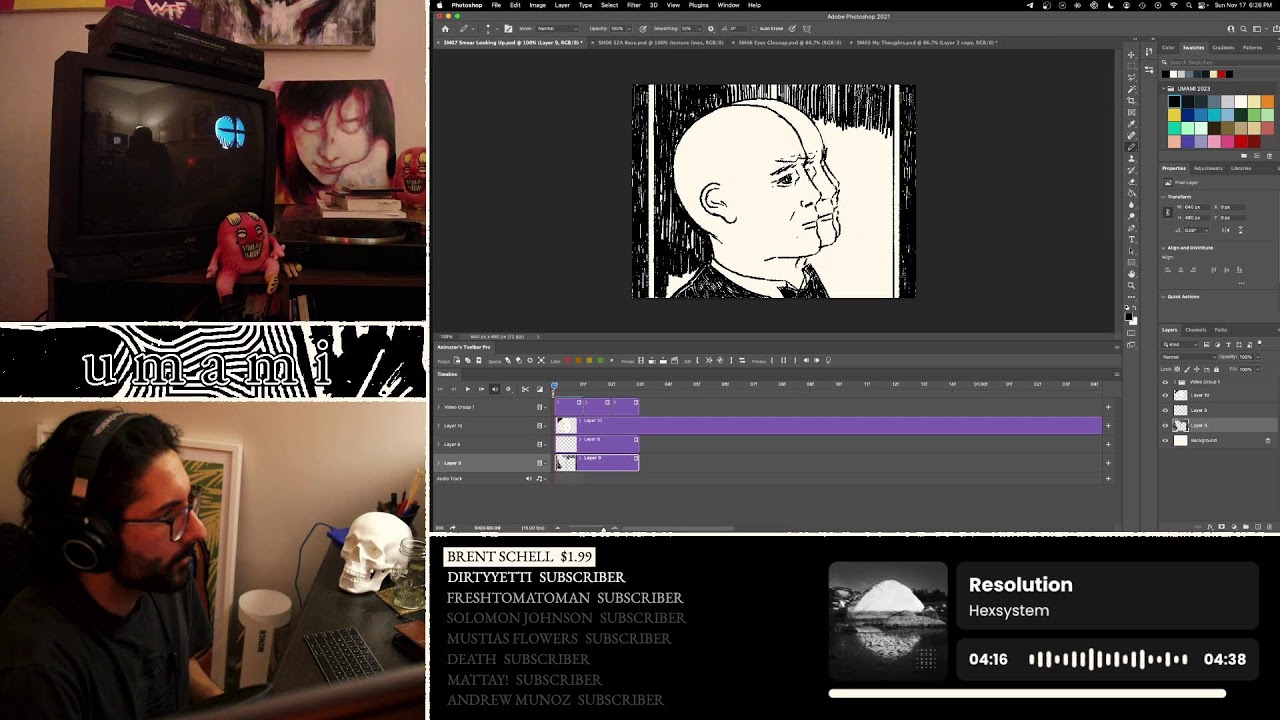The width and height of the screenshot is (1280, 720).
Task: Switch to the Gradients tab
Action: pos(1223,47)
